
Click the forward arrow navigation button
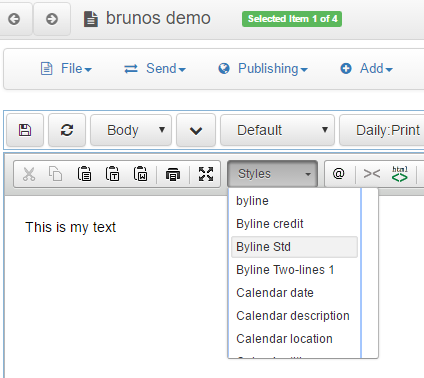[x=52, y=19]
